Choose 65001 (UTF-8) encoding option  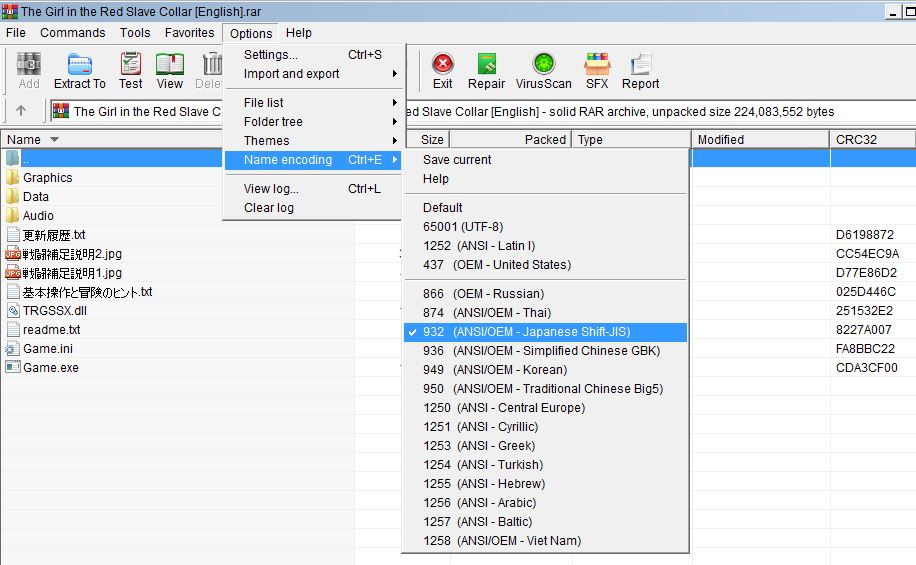(x=463, y=227)
